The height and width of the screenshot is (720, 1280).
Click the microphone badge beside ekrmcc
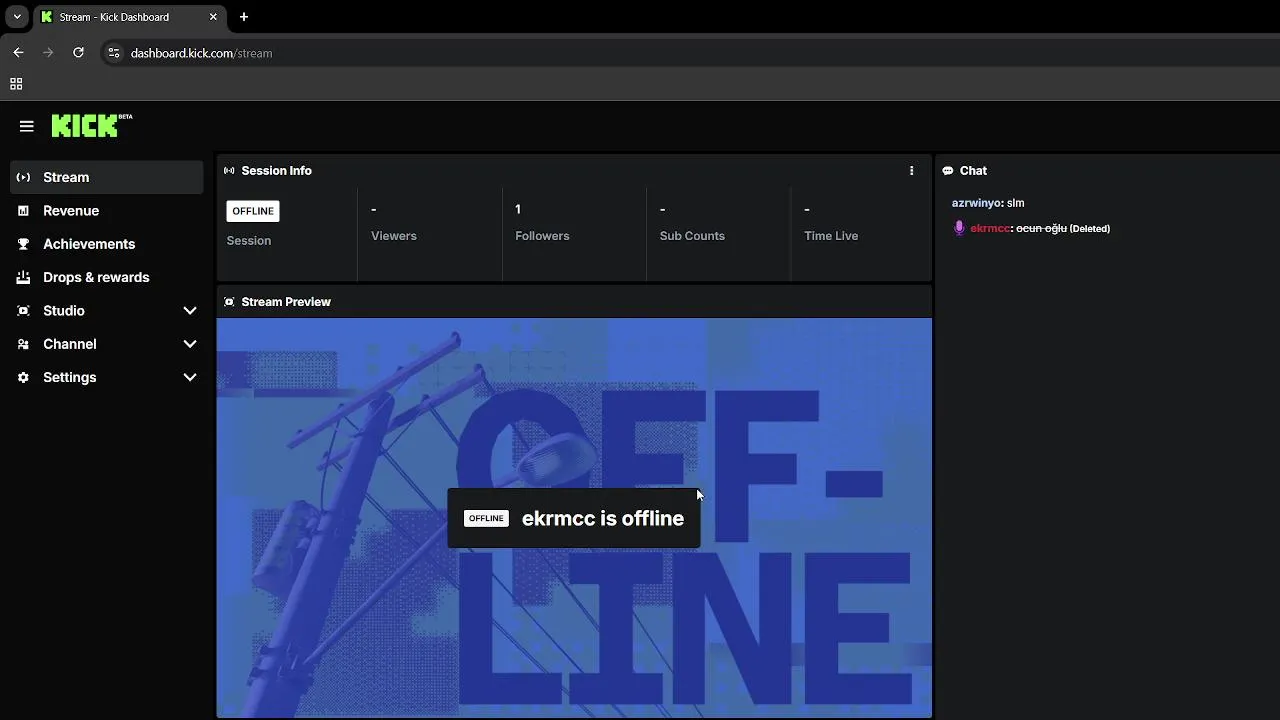click(x=959, y=228)
